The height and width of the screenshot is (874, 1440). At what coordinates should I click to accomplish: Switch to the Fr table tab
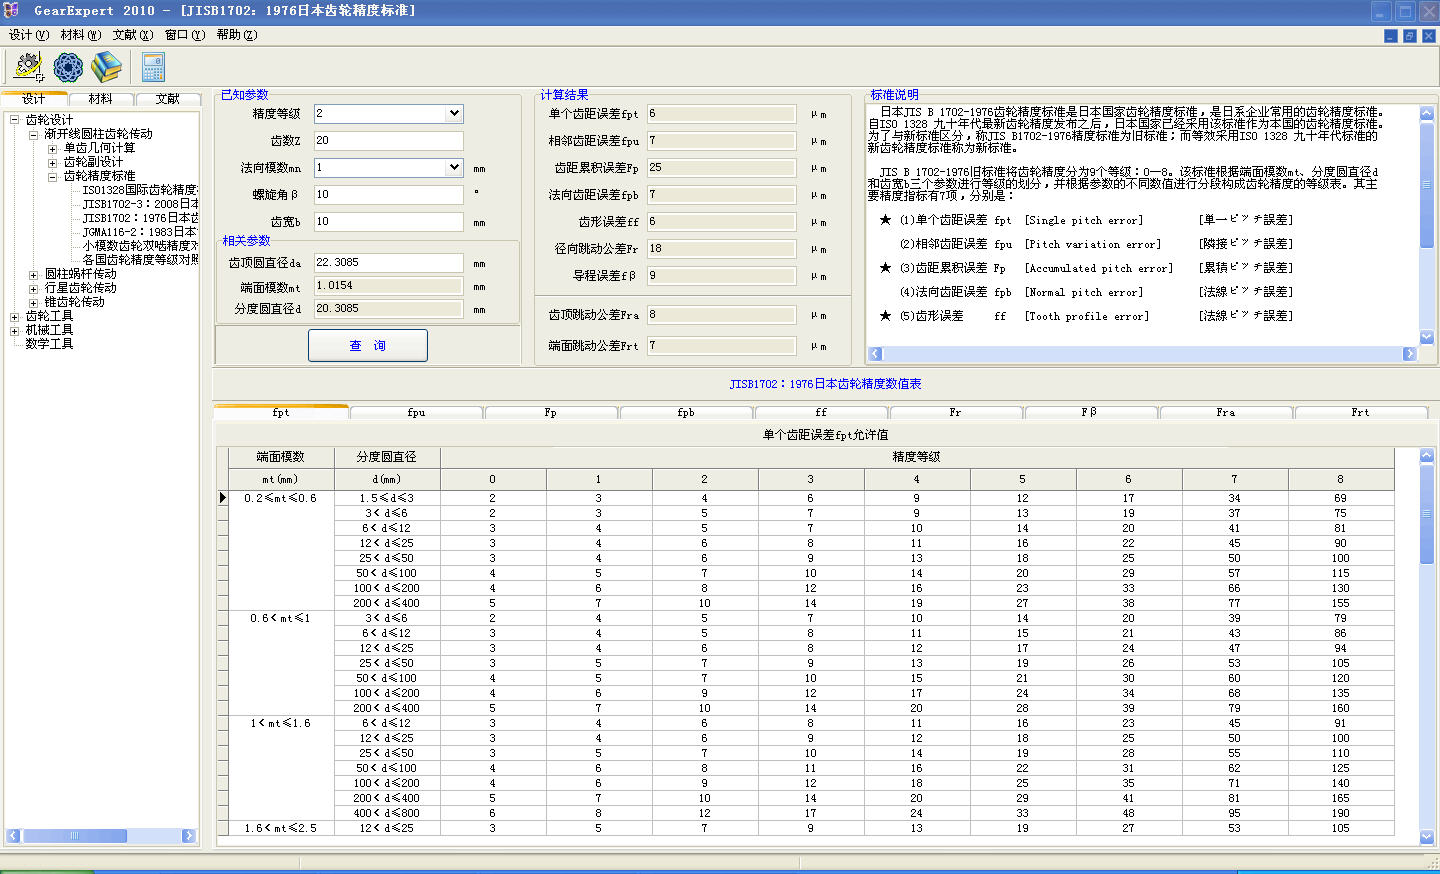956,412
